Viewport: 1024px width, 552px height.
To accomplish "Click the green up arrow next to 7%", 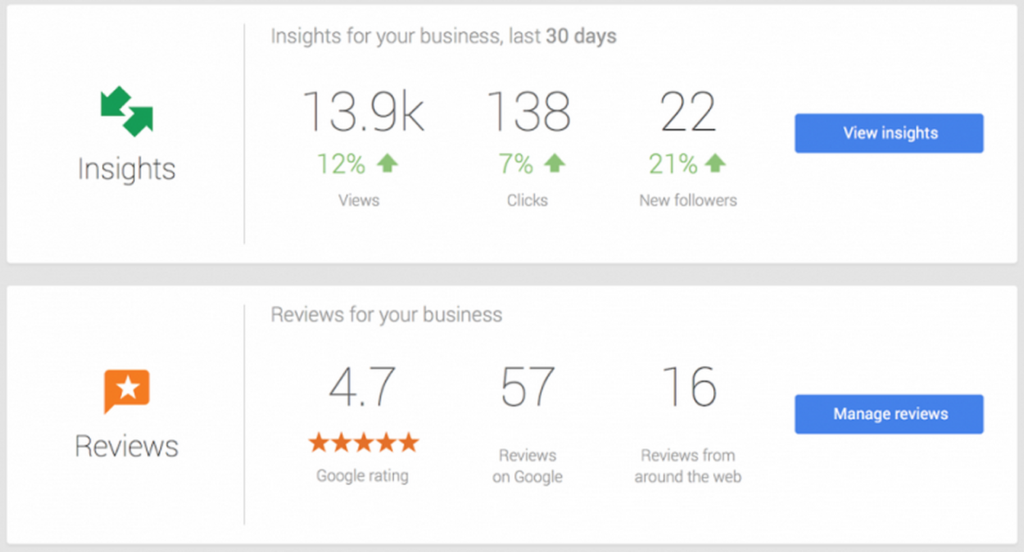I will tap(554, 163).
